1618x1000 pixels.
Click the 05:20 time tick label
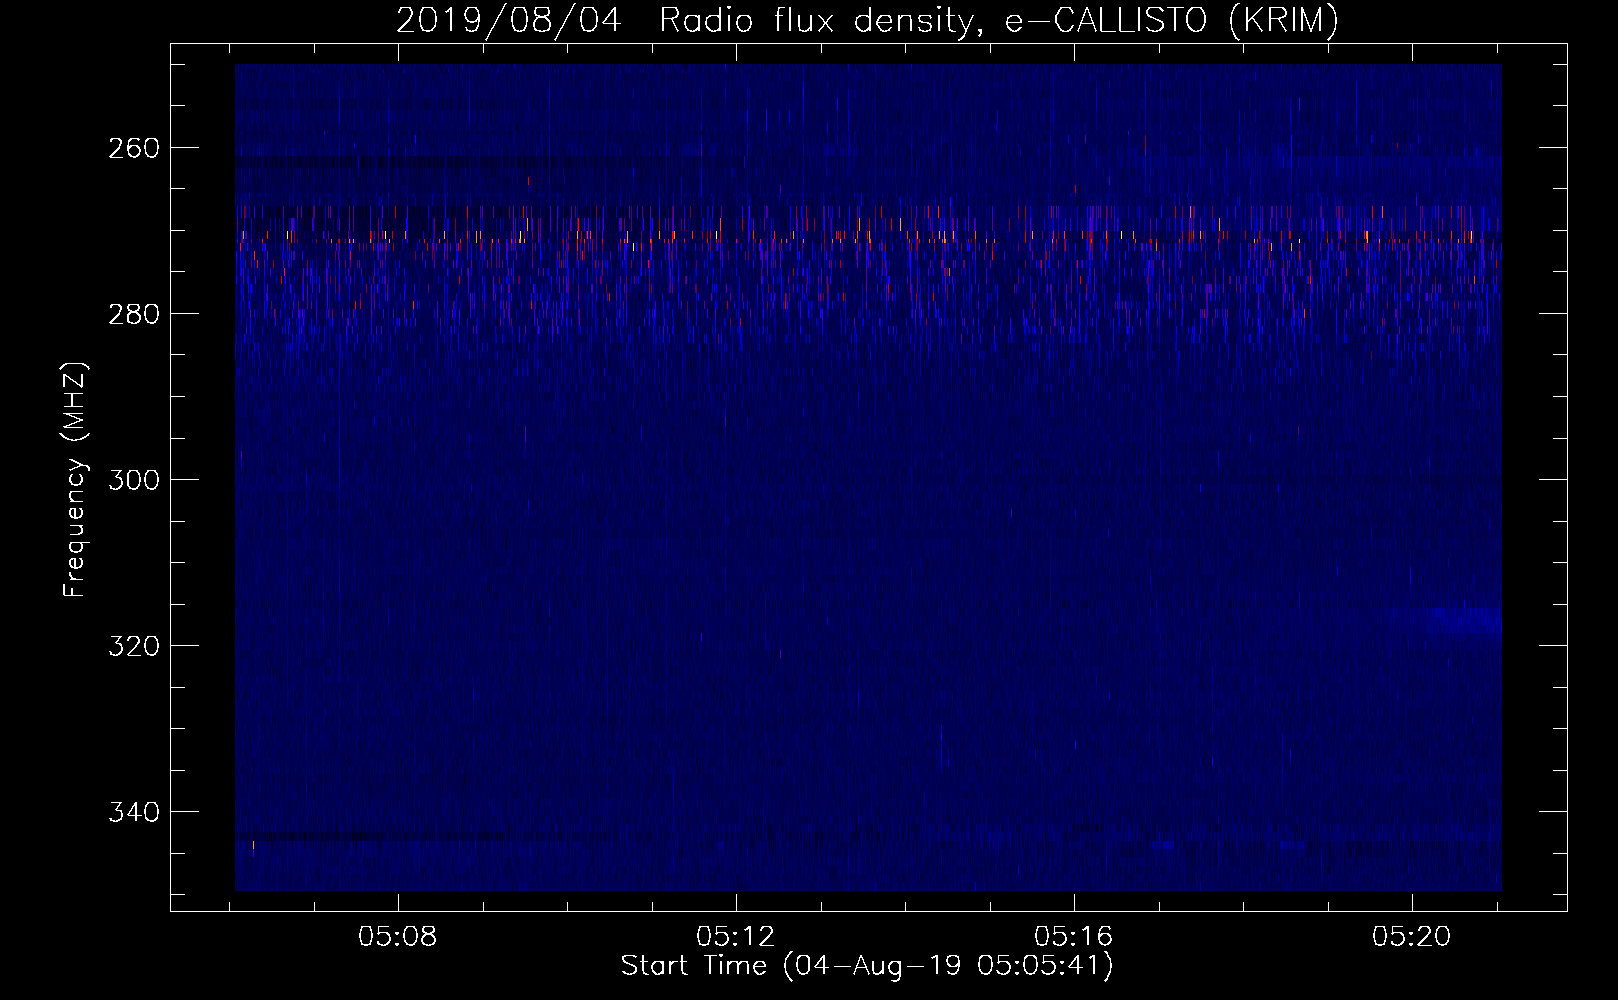point(1412,937)
